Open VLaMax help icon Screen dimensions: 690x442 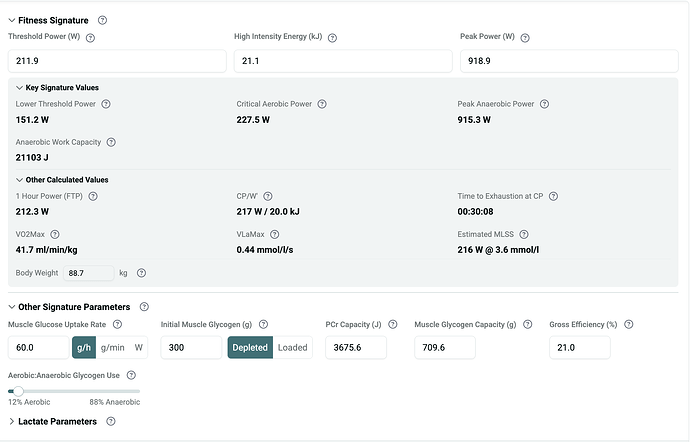(x=274, y=234)
